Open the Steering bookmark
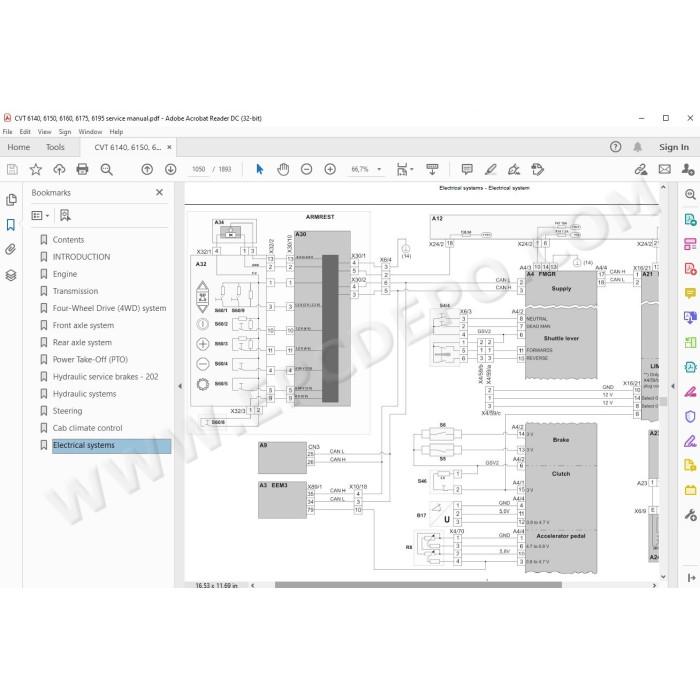700x700 pixels. [x=67, y=411]
